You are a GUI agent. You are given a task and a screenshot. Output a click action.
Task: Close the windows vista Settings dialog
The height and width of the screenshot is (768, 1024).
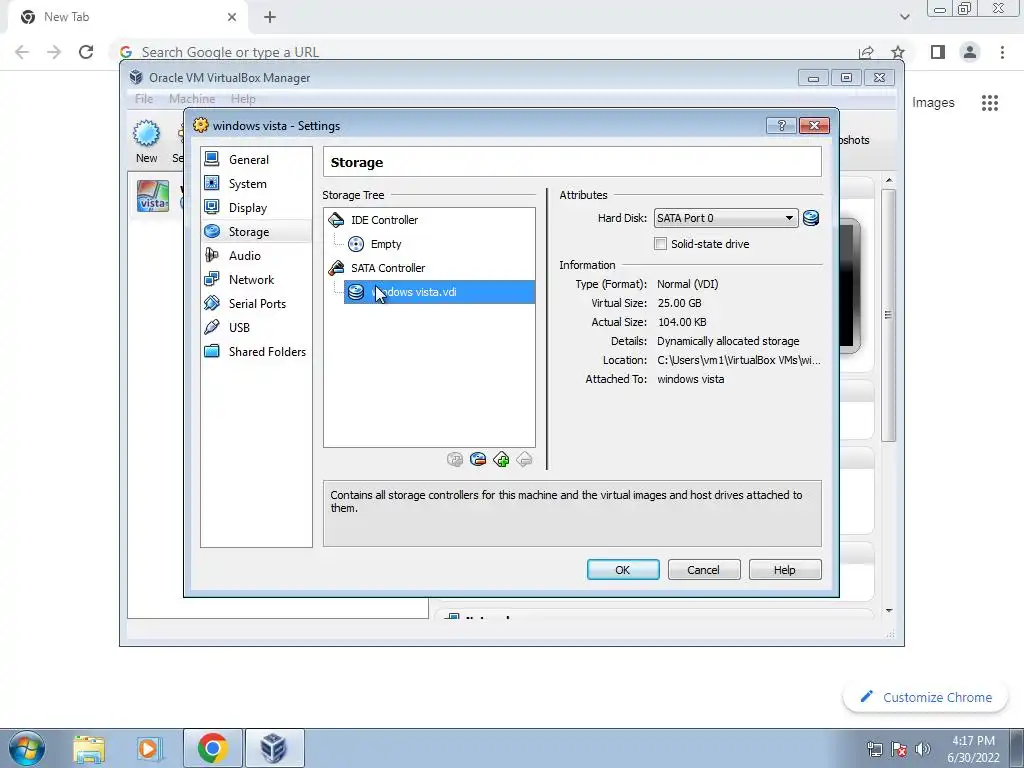click(814, 125)
